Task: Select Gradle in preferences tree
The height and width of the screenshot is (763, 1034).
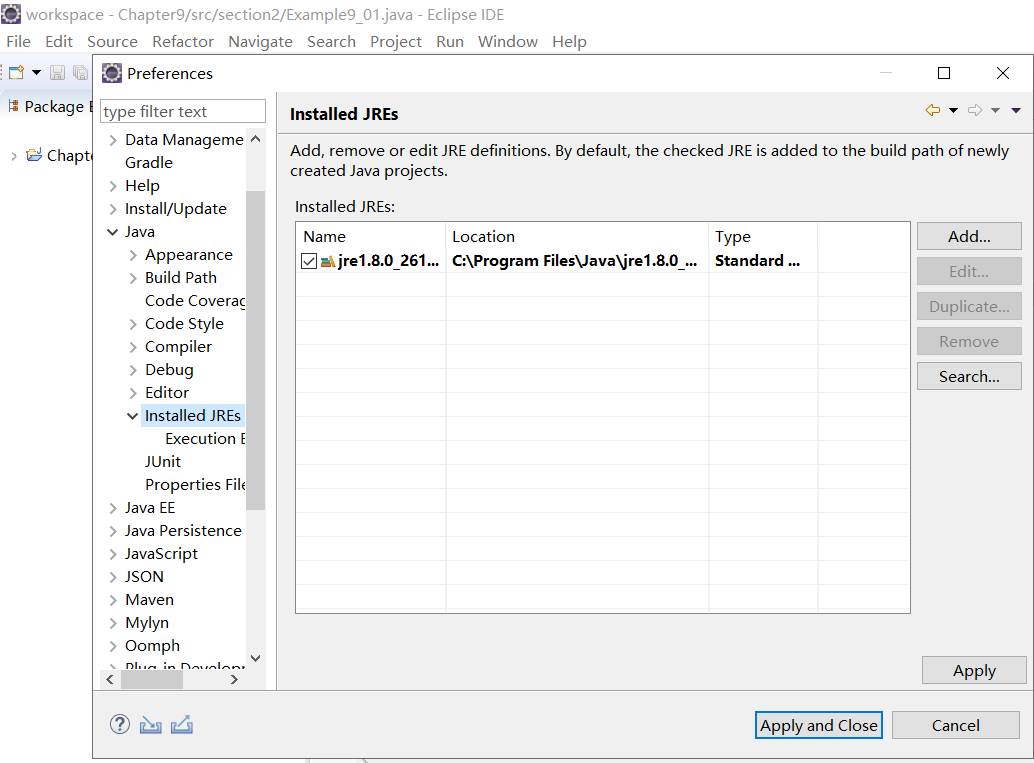Action: coord(149,163)
